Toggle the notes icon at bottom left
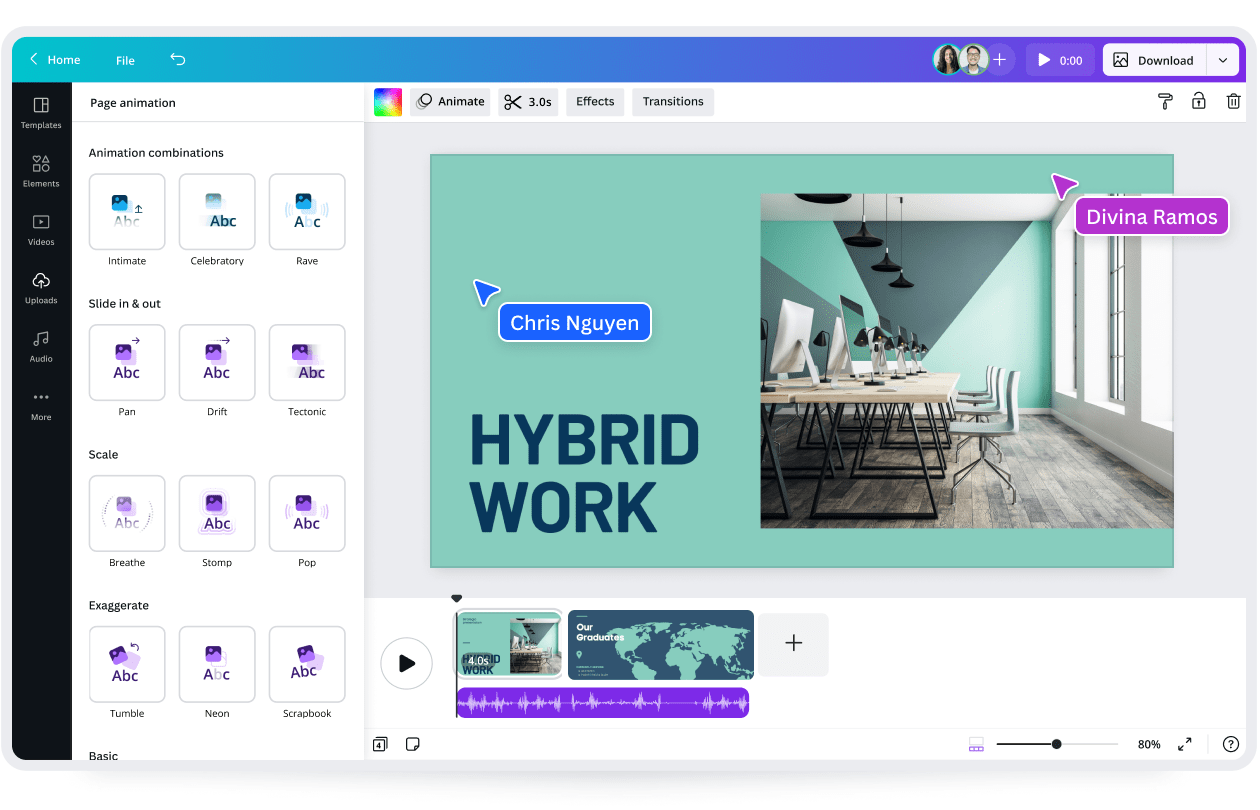 point(412,744)
